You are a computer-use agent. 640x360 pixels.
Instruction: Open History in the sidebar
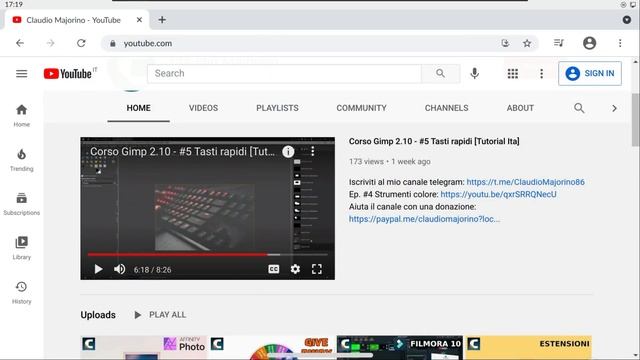tap(22, 293)
